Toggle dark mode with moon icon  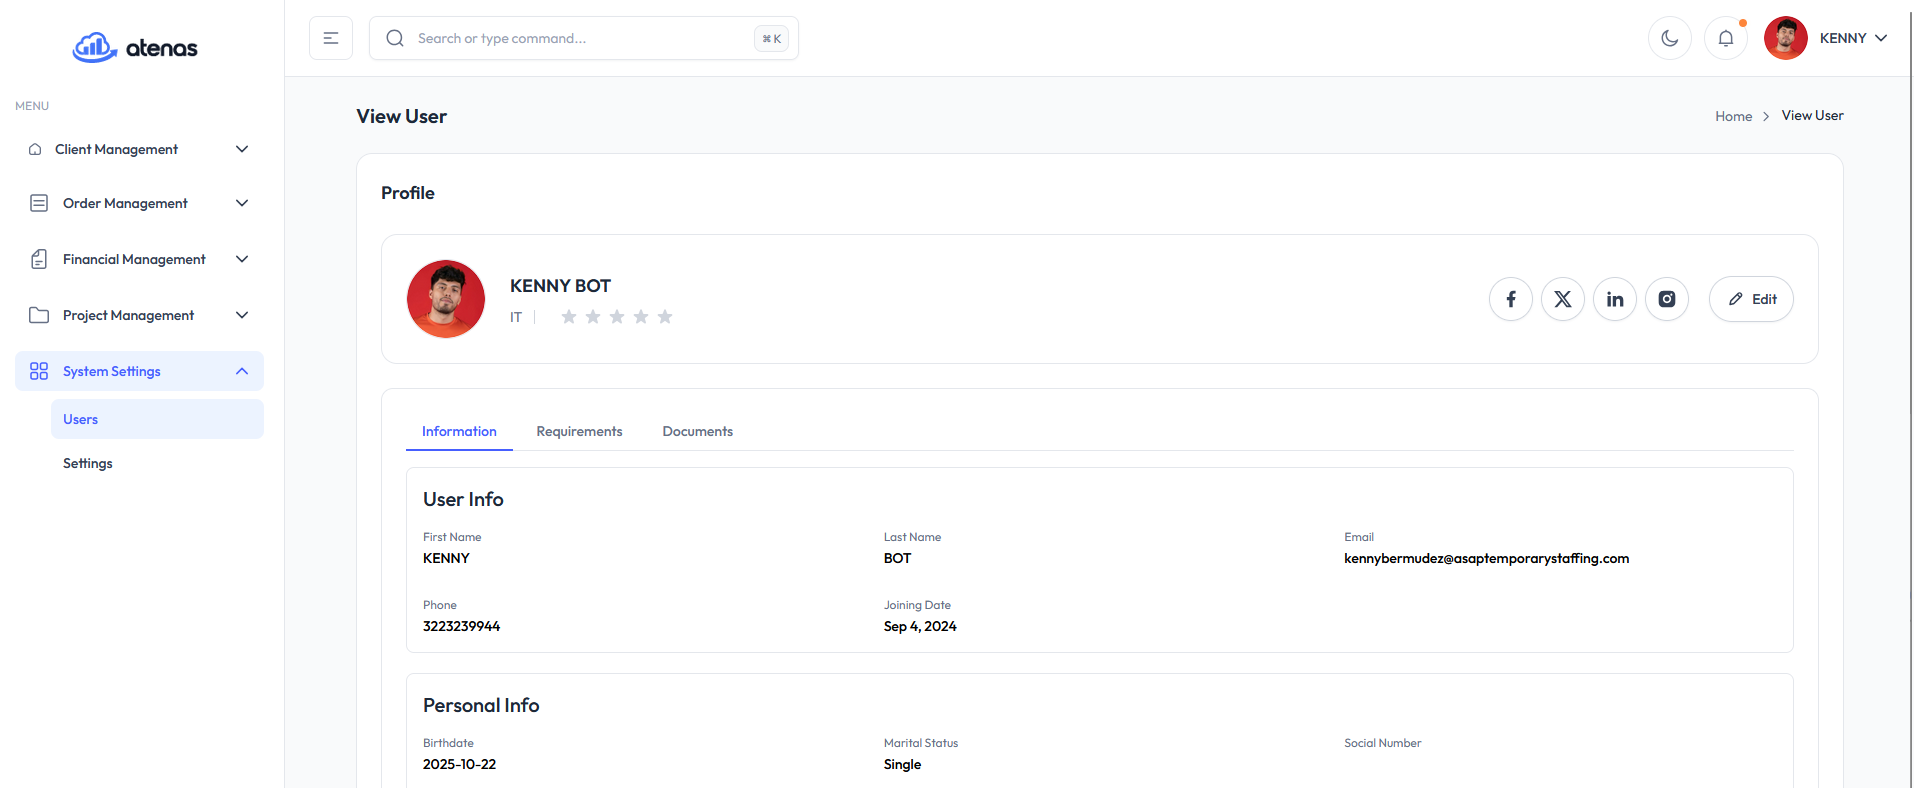click(x=1669, y=38)
